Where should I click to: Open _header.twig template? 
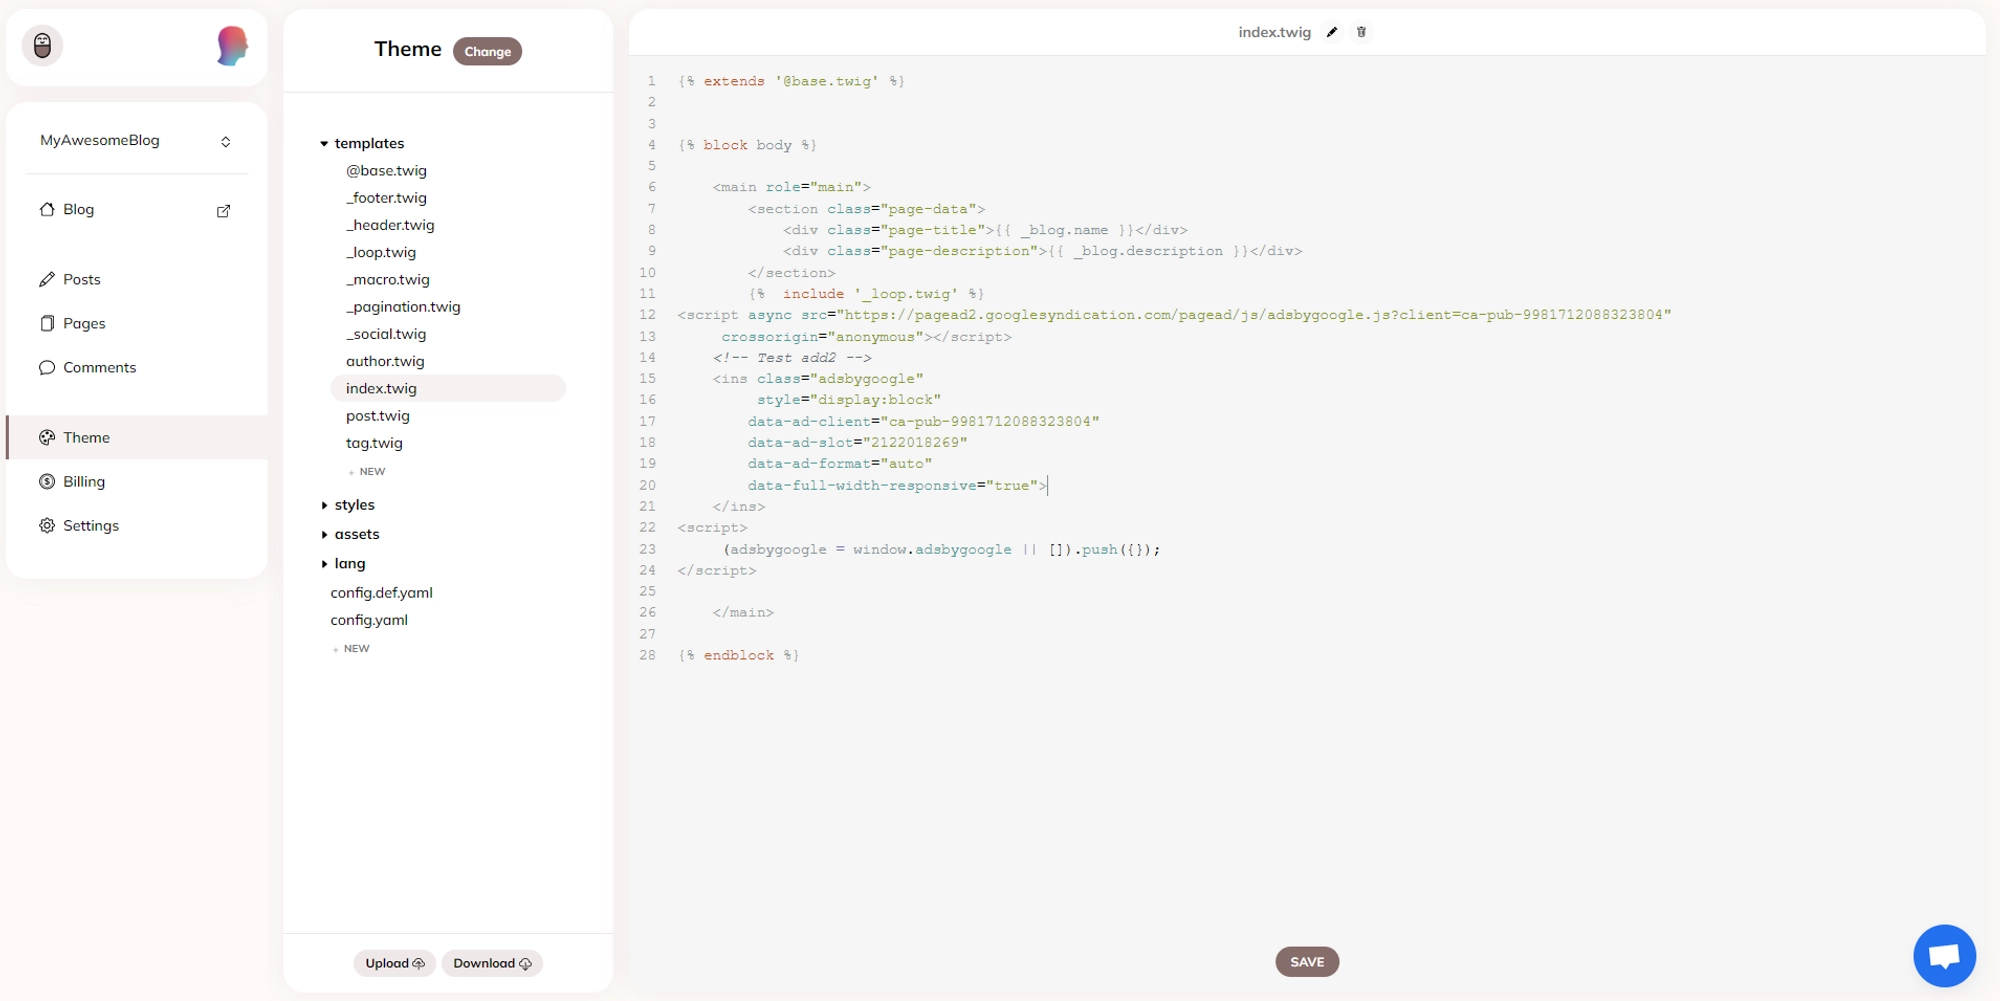pos(390,225)
